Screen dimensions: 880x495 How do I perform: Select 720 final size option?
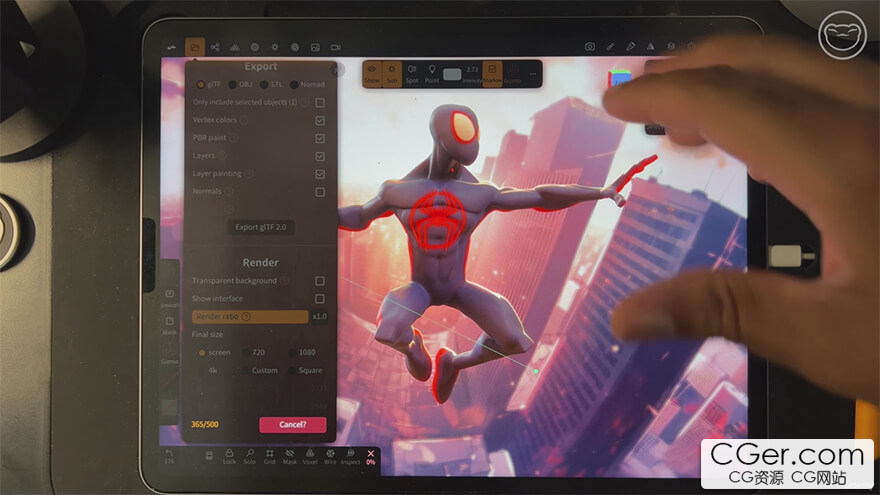[x=253, y=352]
